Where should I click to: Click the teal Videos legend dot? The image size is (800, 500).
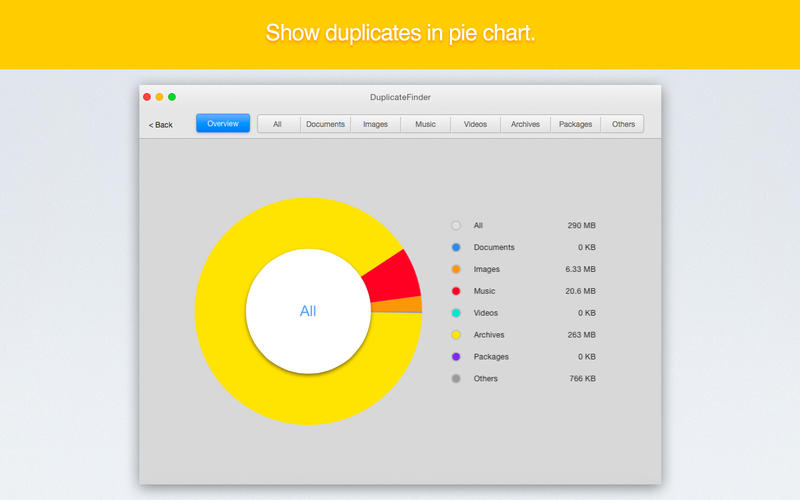pyautogui.click(x=456, y=313)
